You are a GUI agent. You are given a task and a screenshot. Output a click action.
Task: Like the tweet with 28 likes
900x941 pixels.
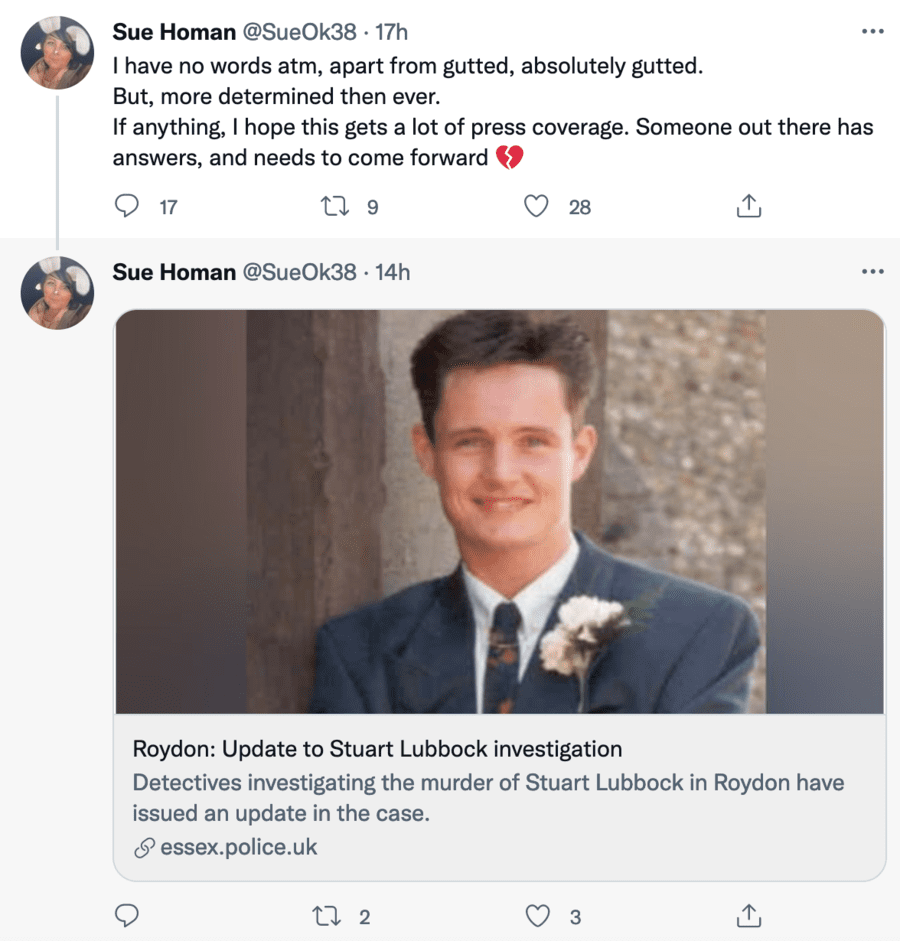tap(538, 206)
